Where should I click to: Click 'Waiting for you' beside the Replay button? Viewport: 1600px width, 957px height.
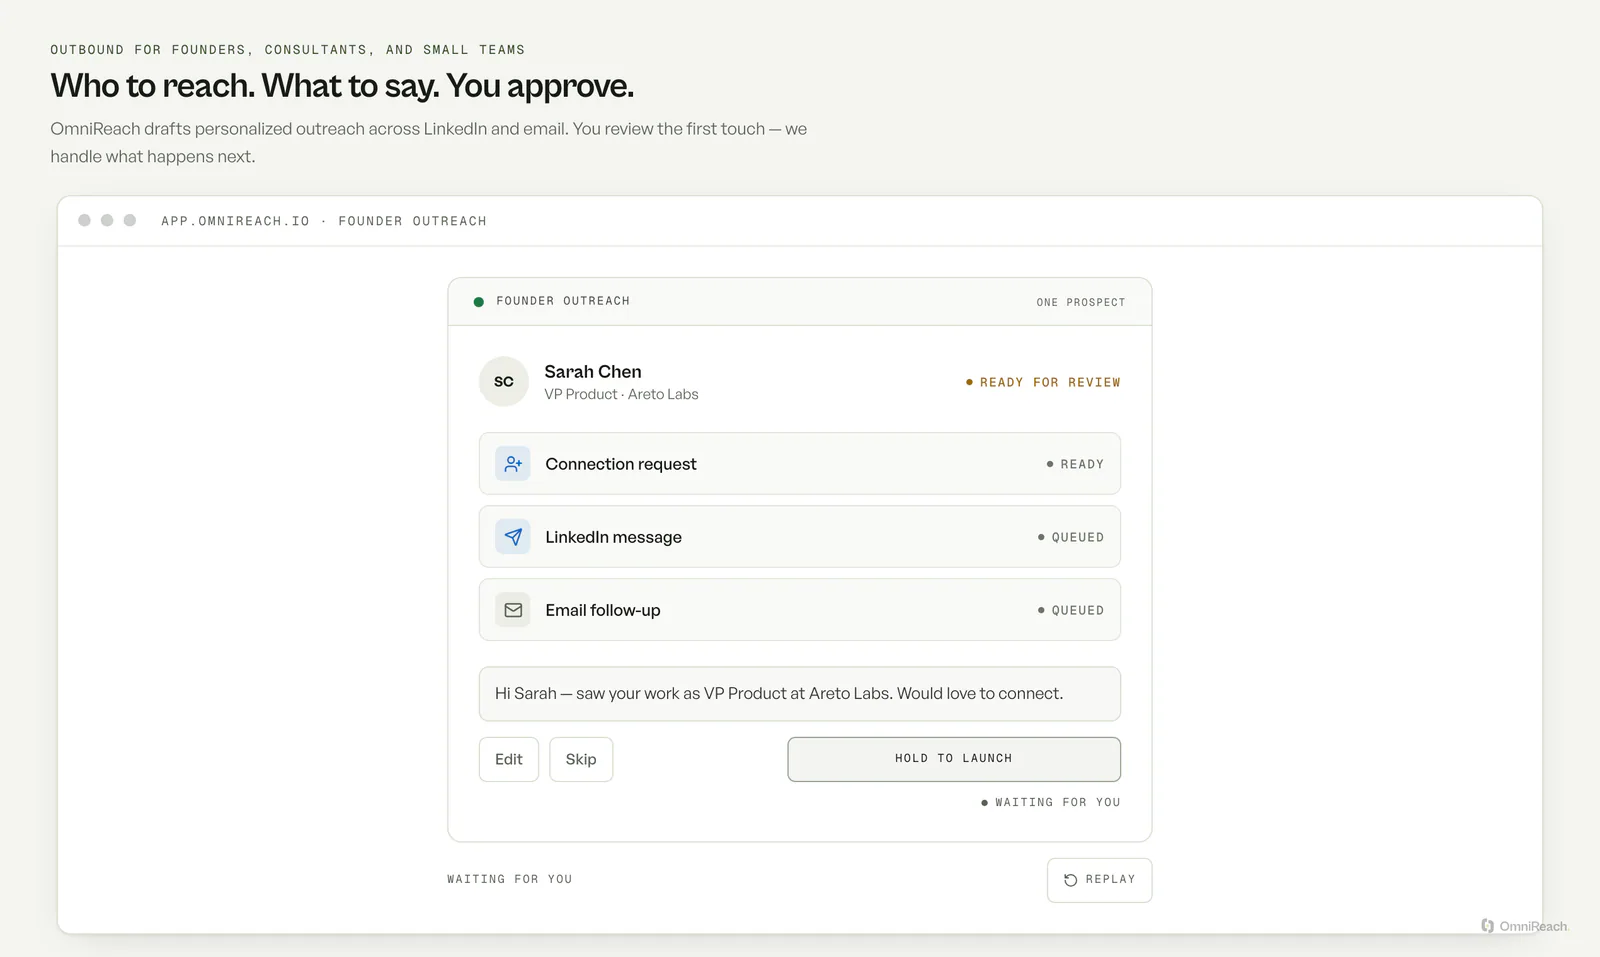click(x=510, y=879)
